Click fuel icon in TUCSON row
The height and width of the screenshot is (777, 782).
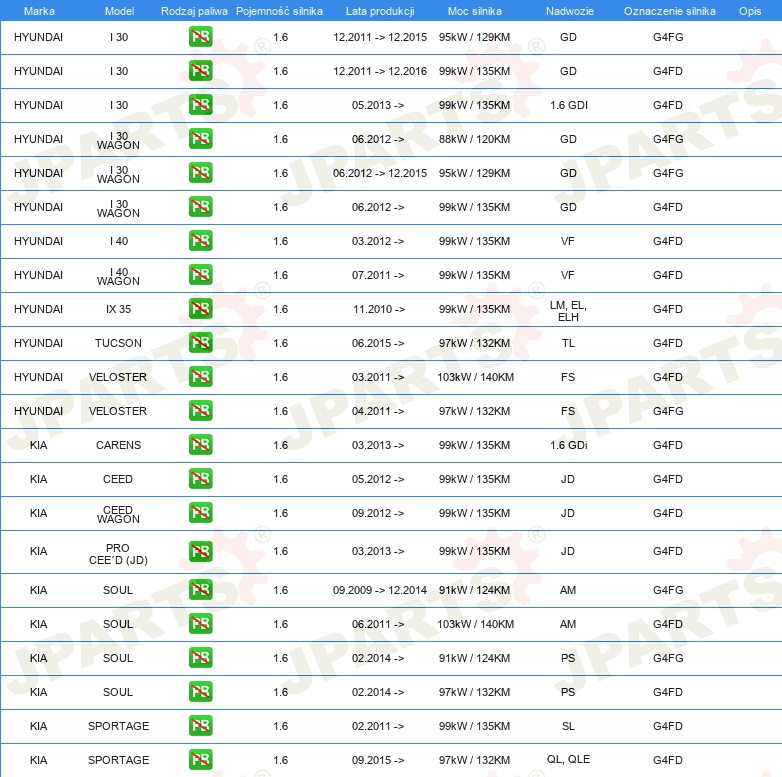200,343
